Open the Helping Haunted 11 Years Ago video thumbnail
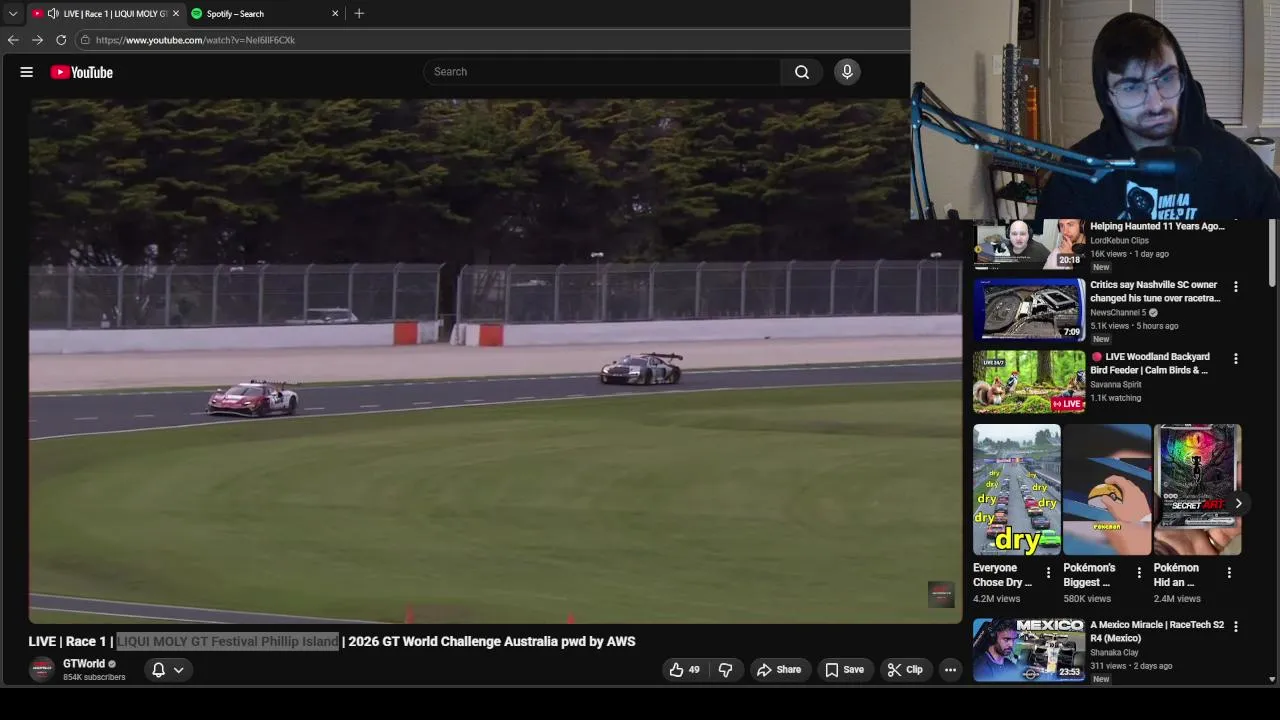1280x720 pixels. tap(1029, 245)
